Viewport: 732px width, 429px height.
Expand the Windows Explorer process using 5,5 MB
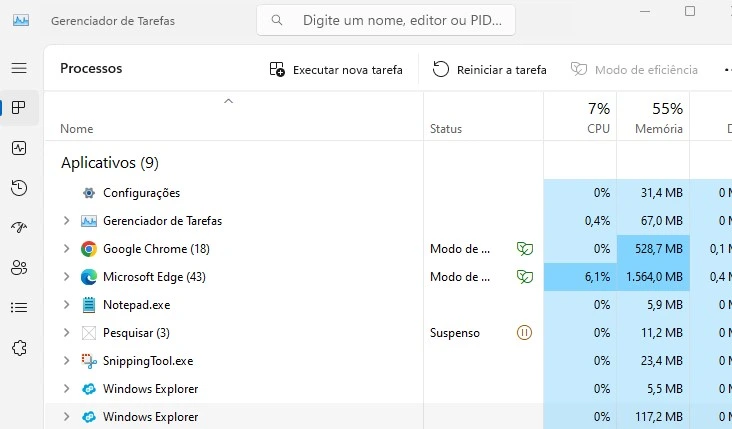click(66, 389)
